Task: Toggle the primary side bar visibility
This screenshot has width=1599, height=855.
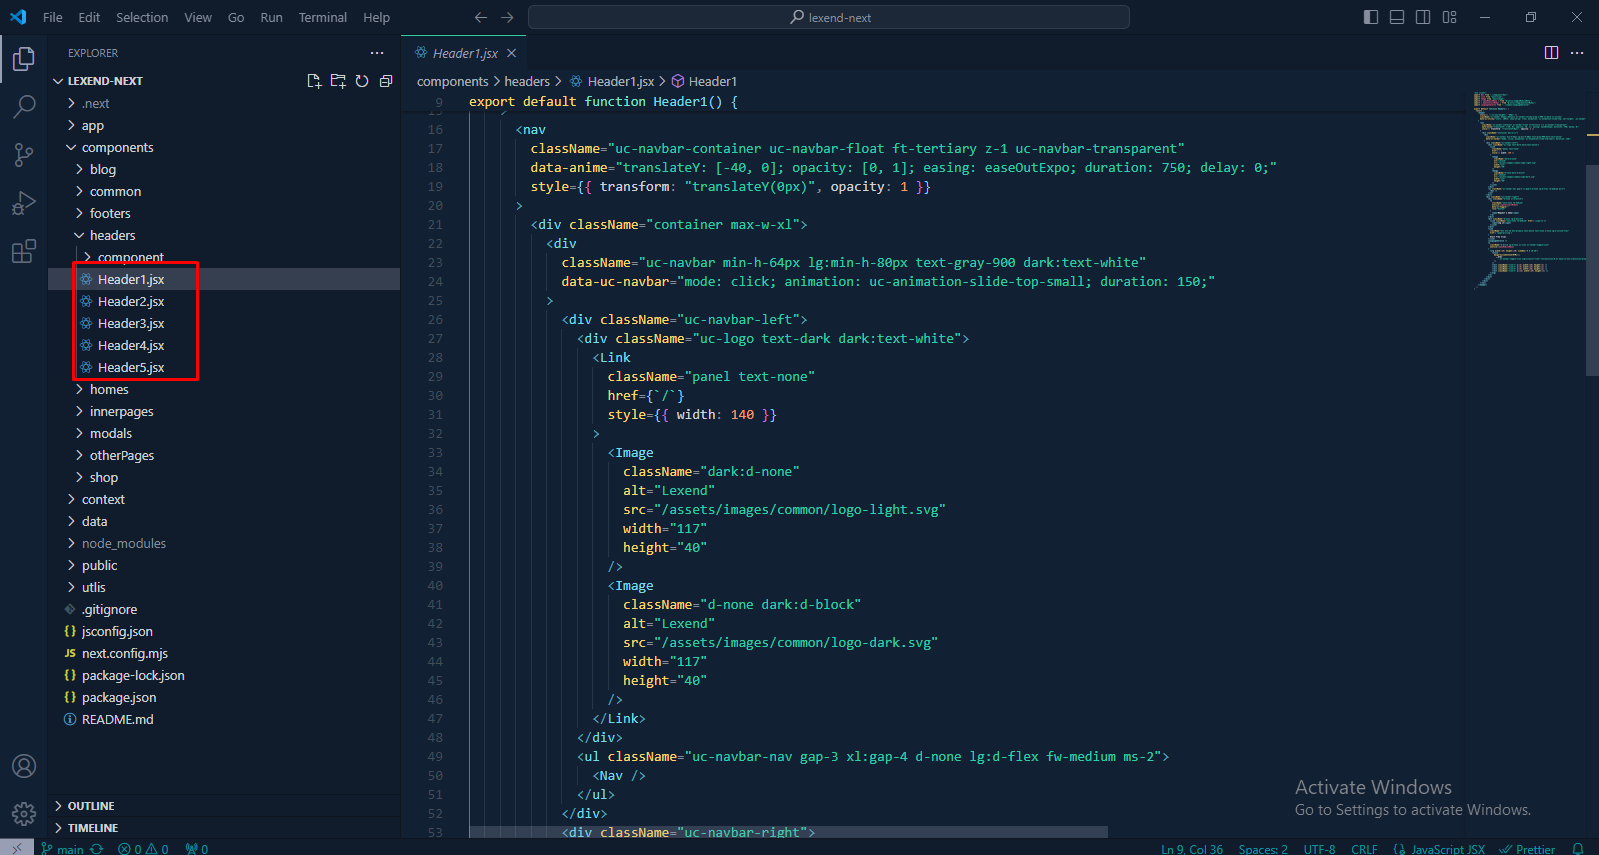Action: [1371, 17]
